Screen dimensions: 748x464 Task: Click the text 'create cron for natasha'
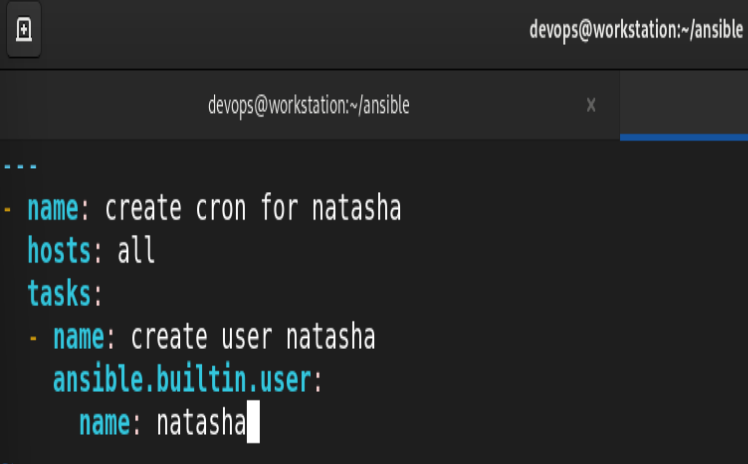point(253,208)
